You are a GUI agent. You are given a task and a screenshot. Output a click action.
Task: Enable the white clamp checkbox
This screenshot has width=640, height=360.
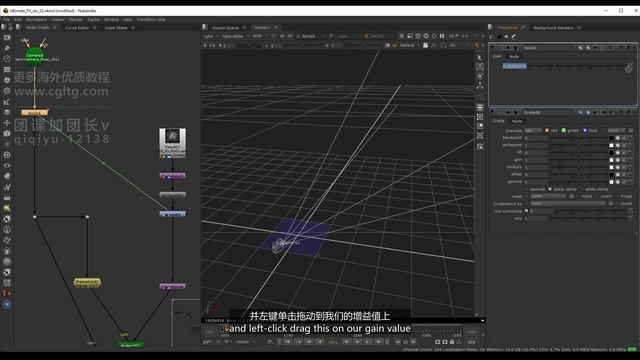click(x=582, y=189)
